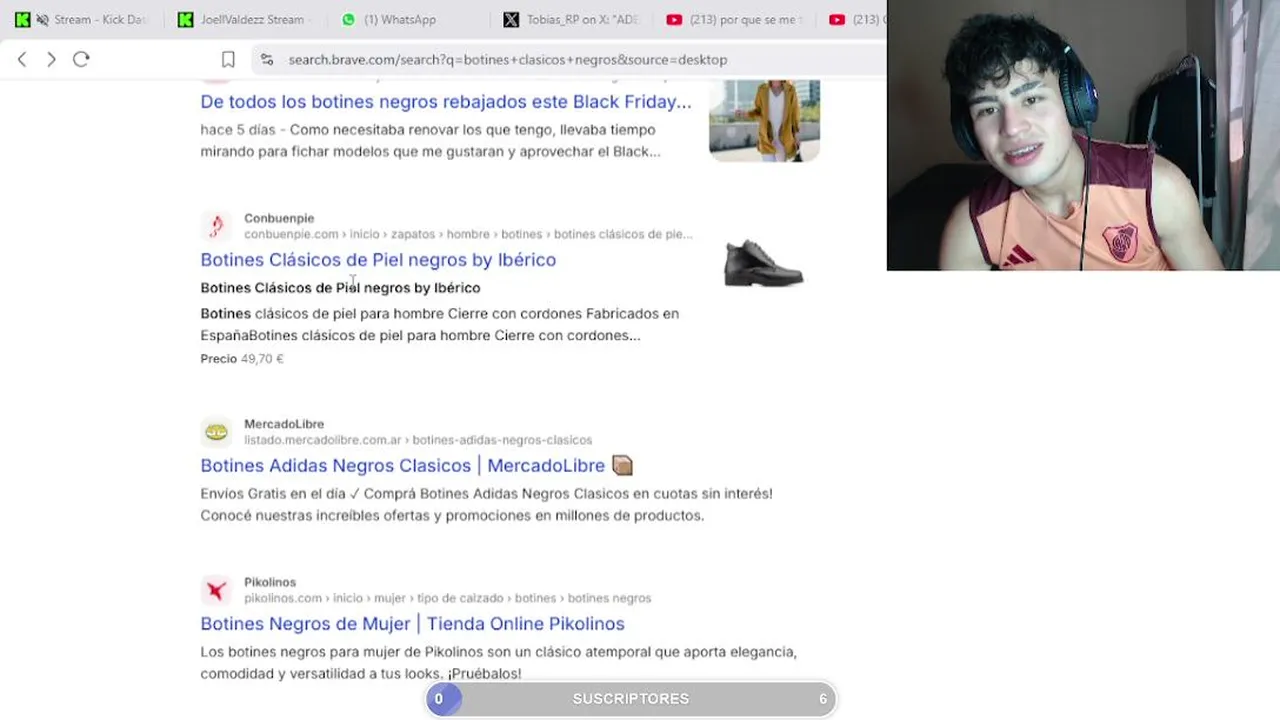Go back with the browser back arrow
The image size is (1280, 720).
tap(22, 59)
